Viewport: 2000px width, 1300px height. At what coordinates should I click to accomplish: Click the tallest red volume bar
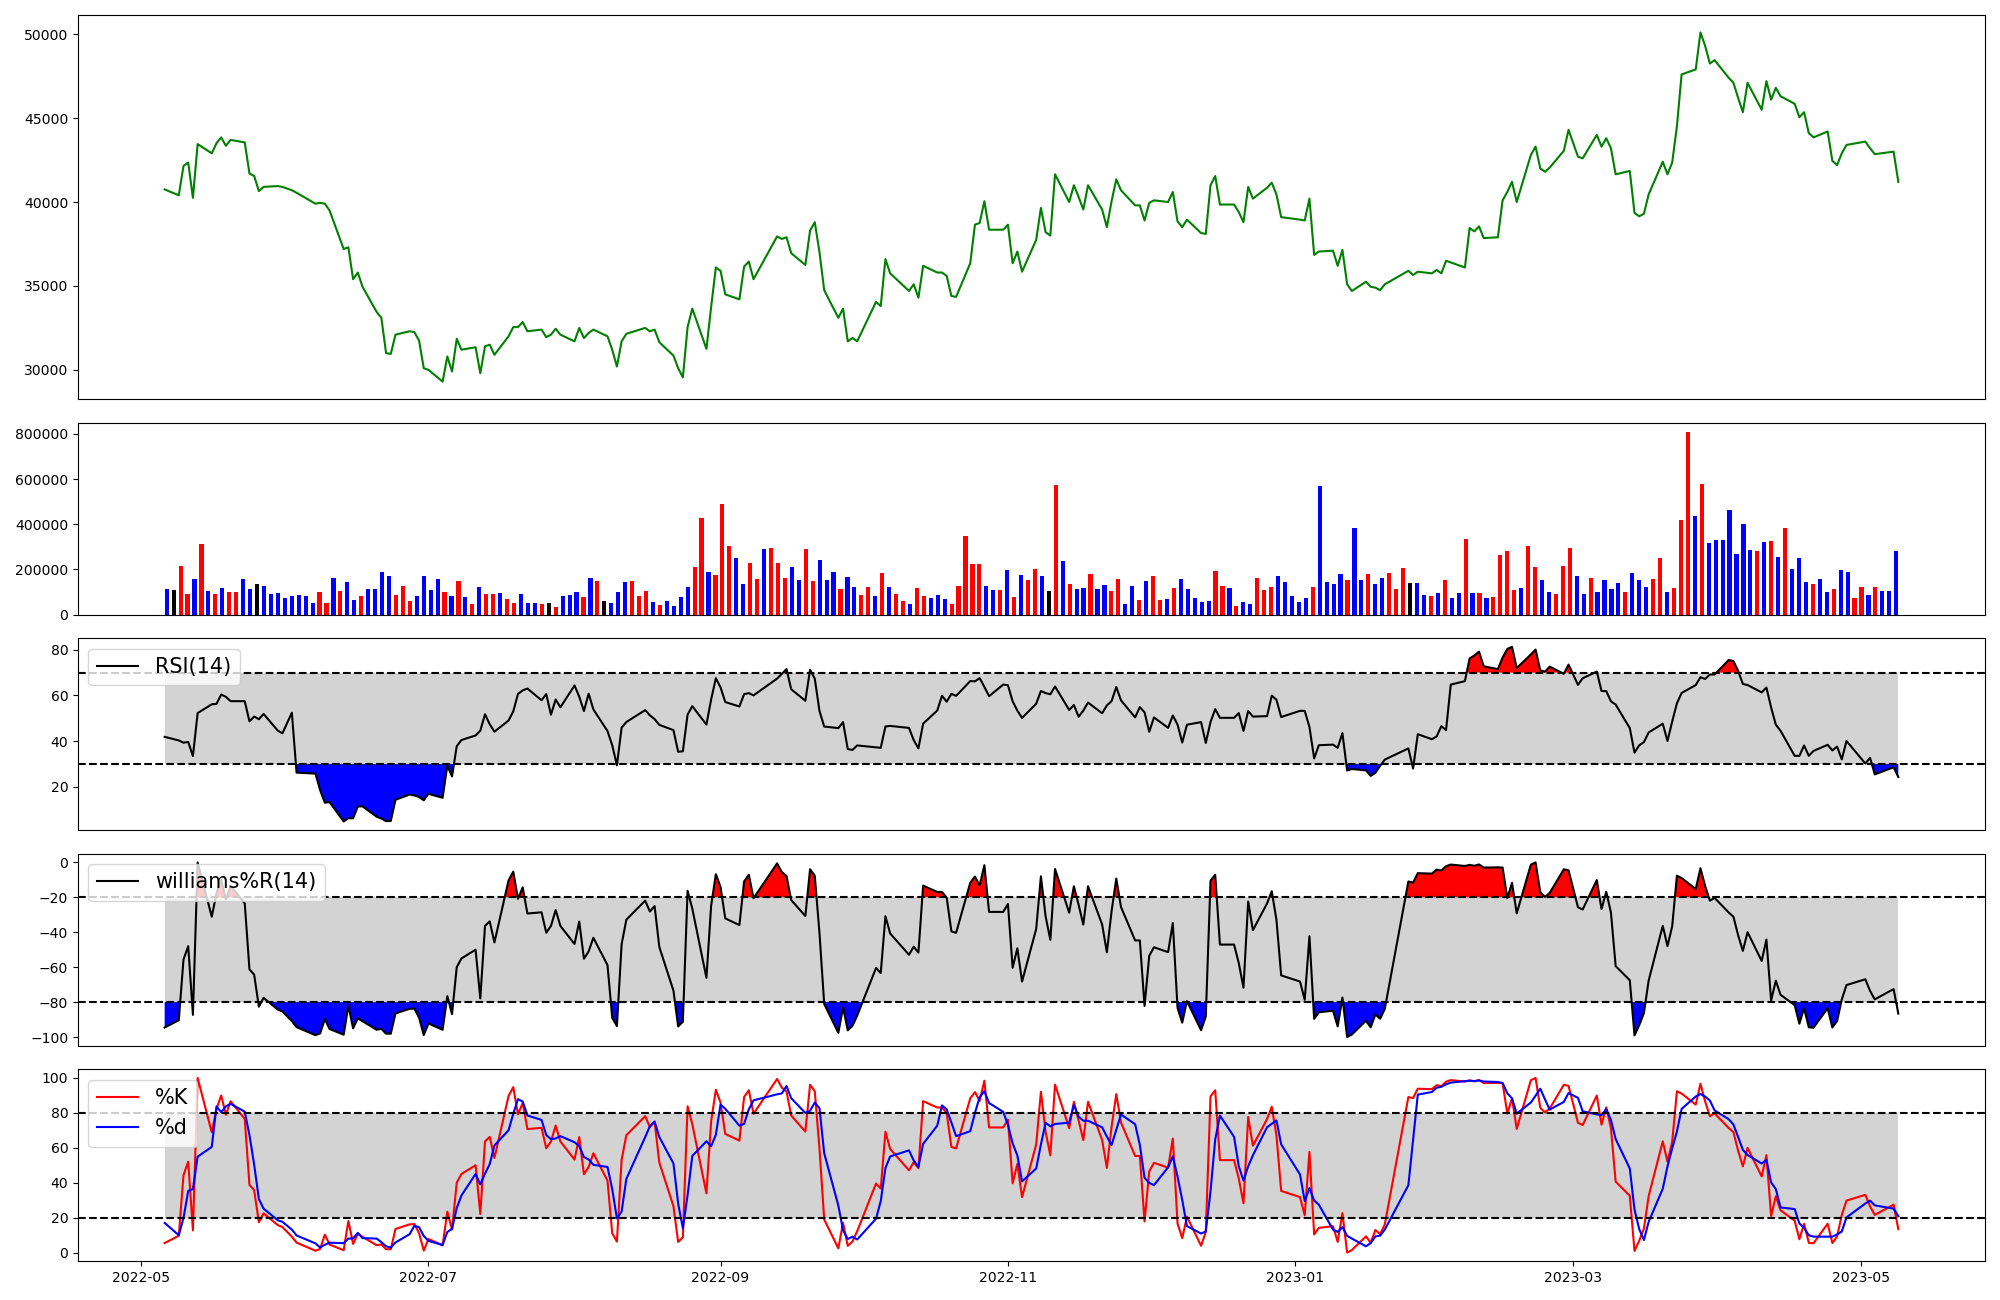(x=1688, y=520)
